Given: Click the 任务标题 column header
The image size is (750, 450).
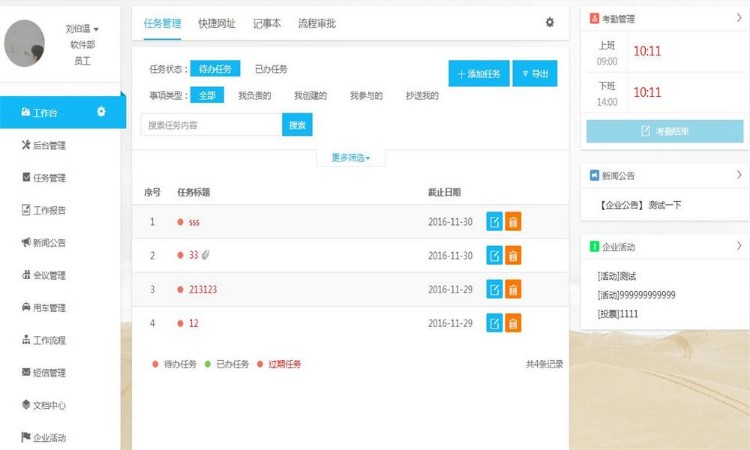Looking at the screenshot, I should 194,192.
